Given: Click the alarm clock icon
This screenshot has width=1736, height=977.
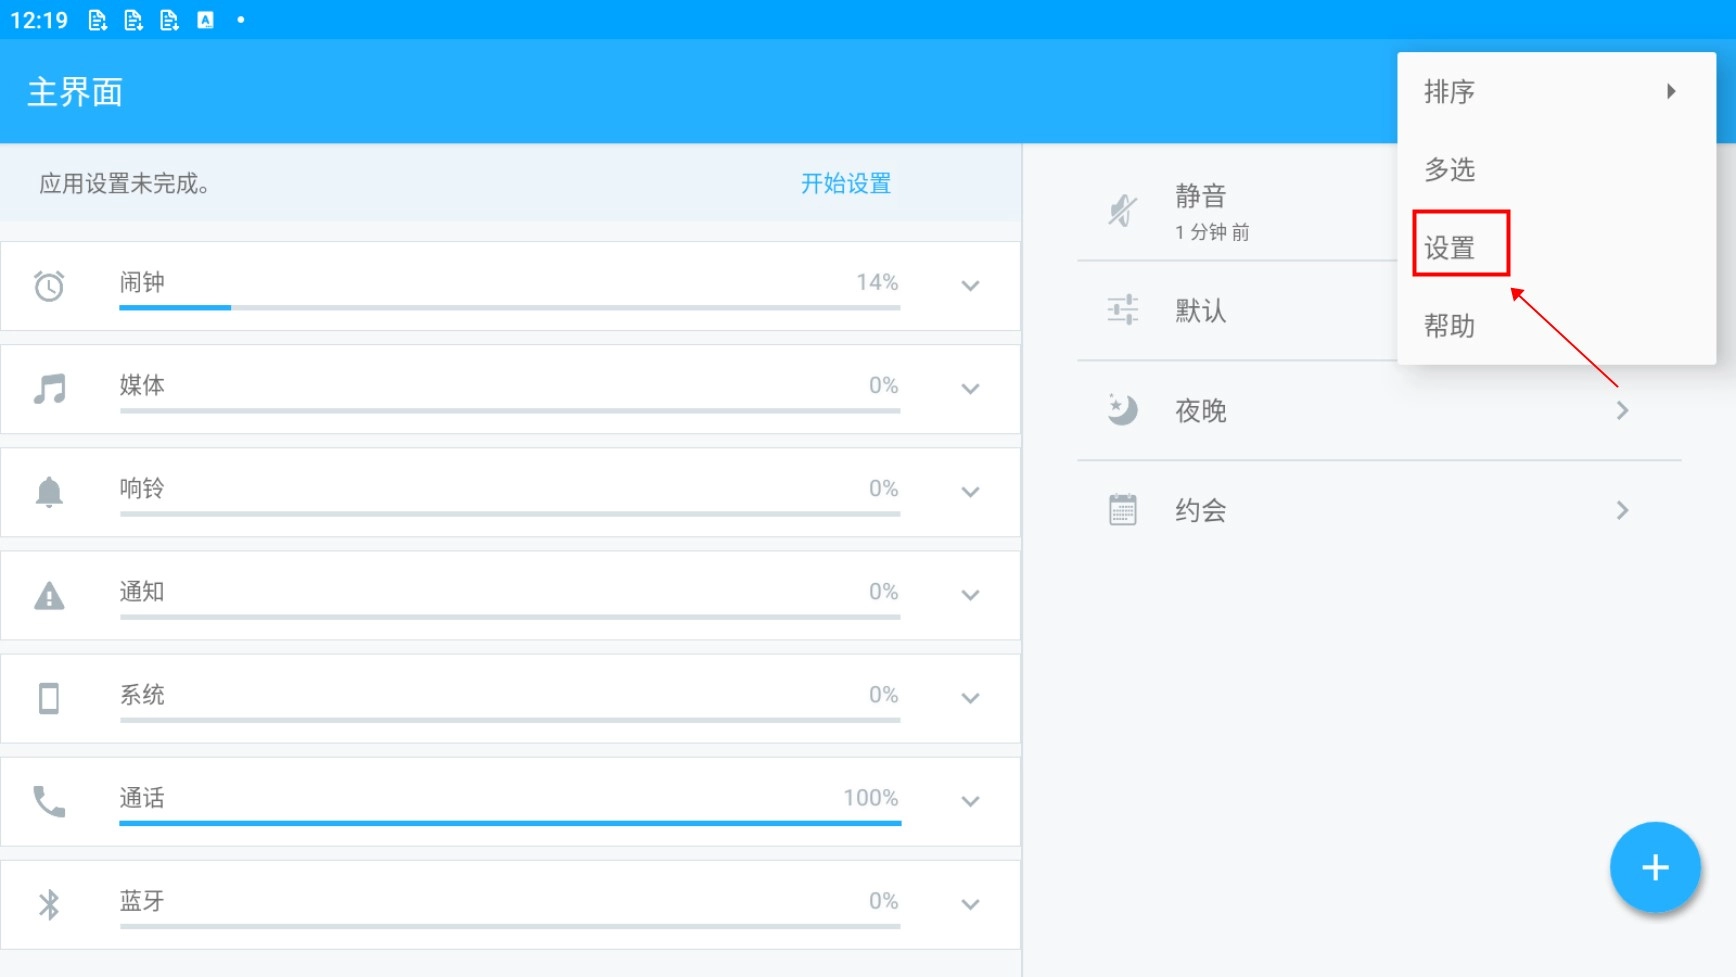Looking at the screenshot, I should pyautogui.click(x=49, y=286).
